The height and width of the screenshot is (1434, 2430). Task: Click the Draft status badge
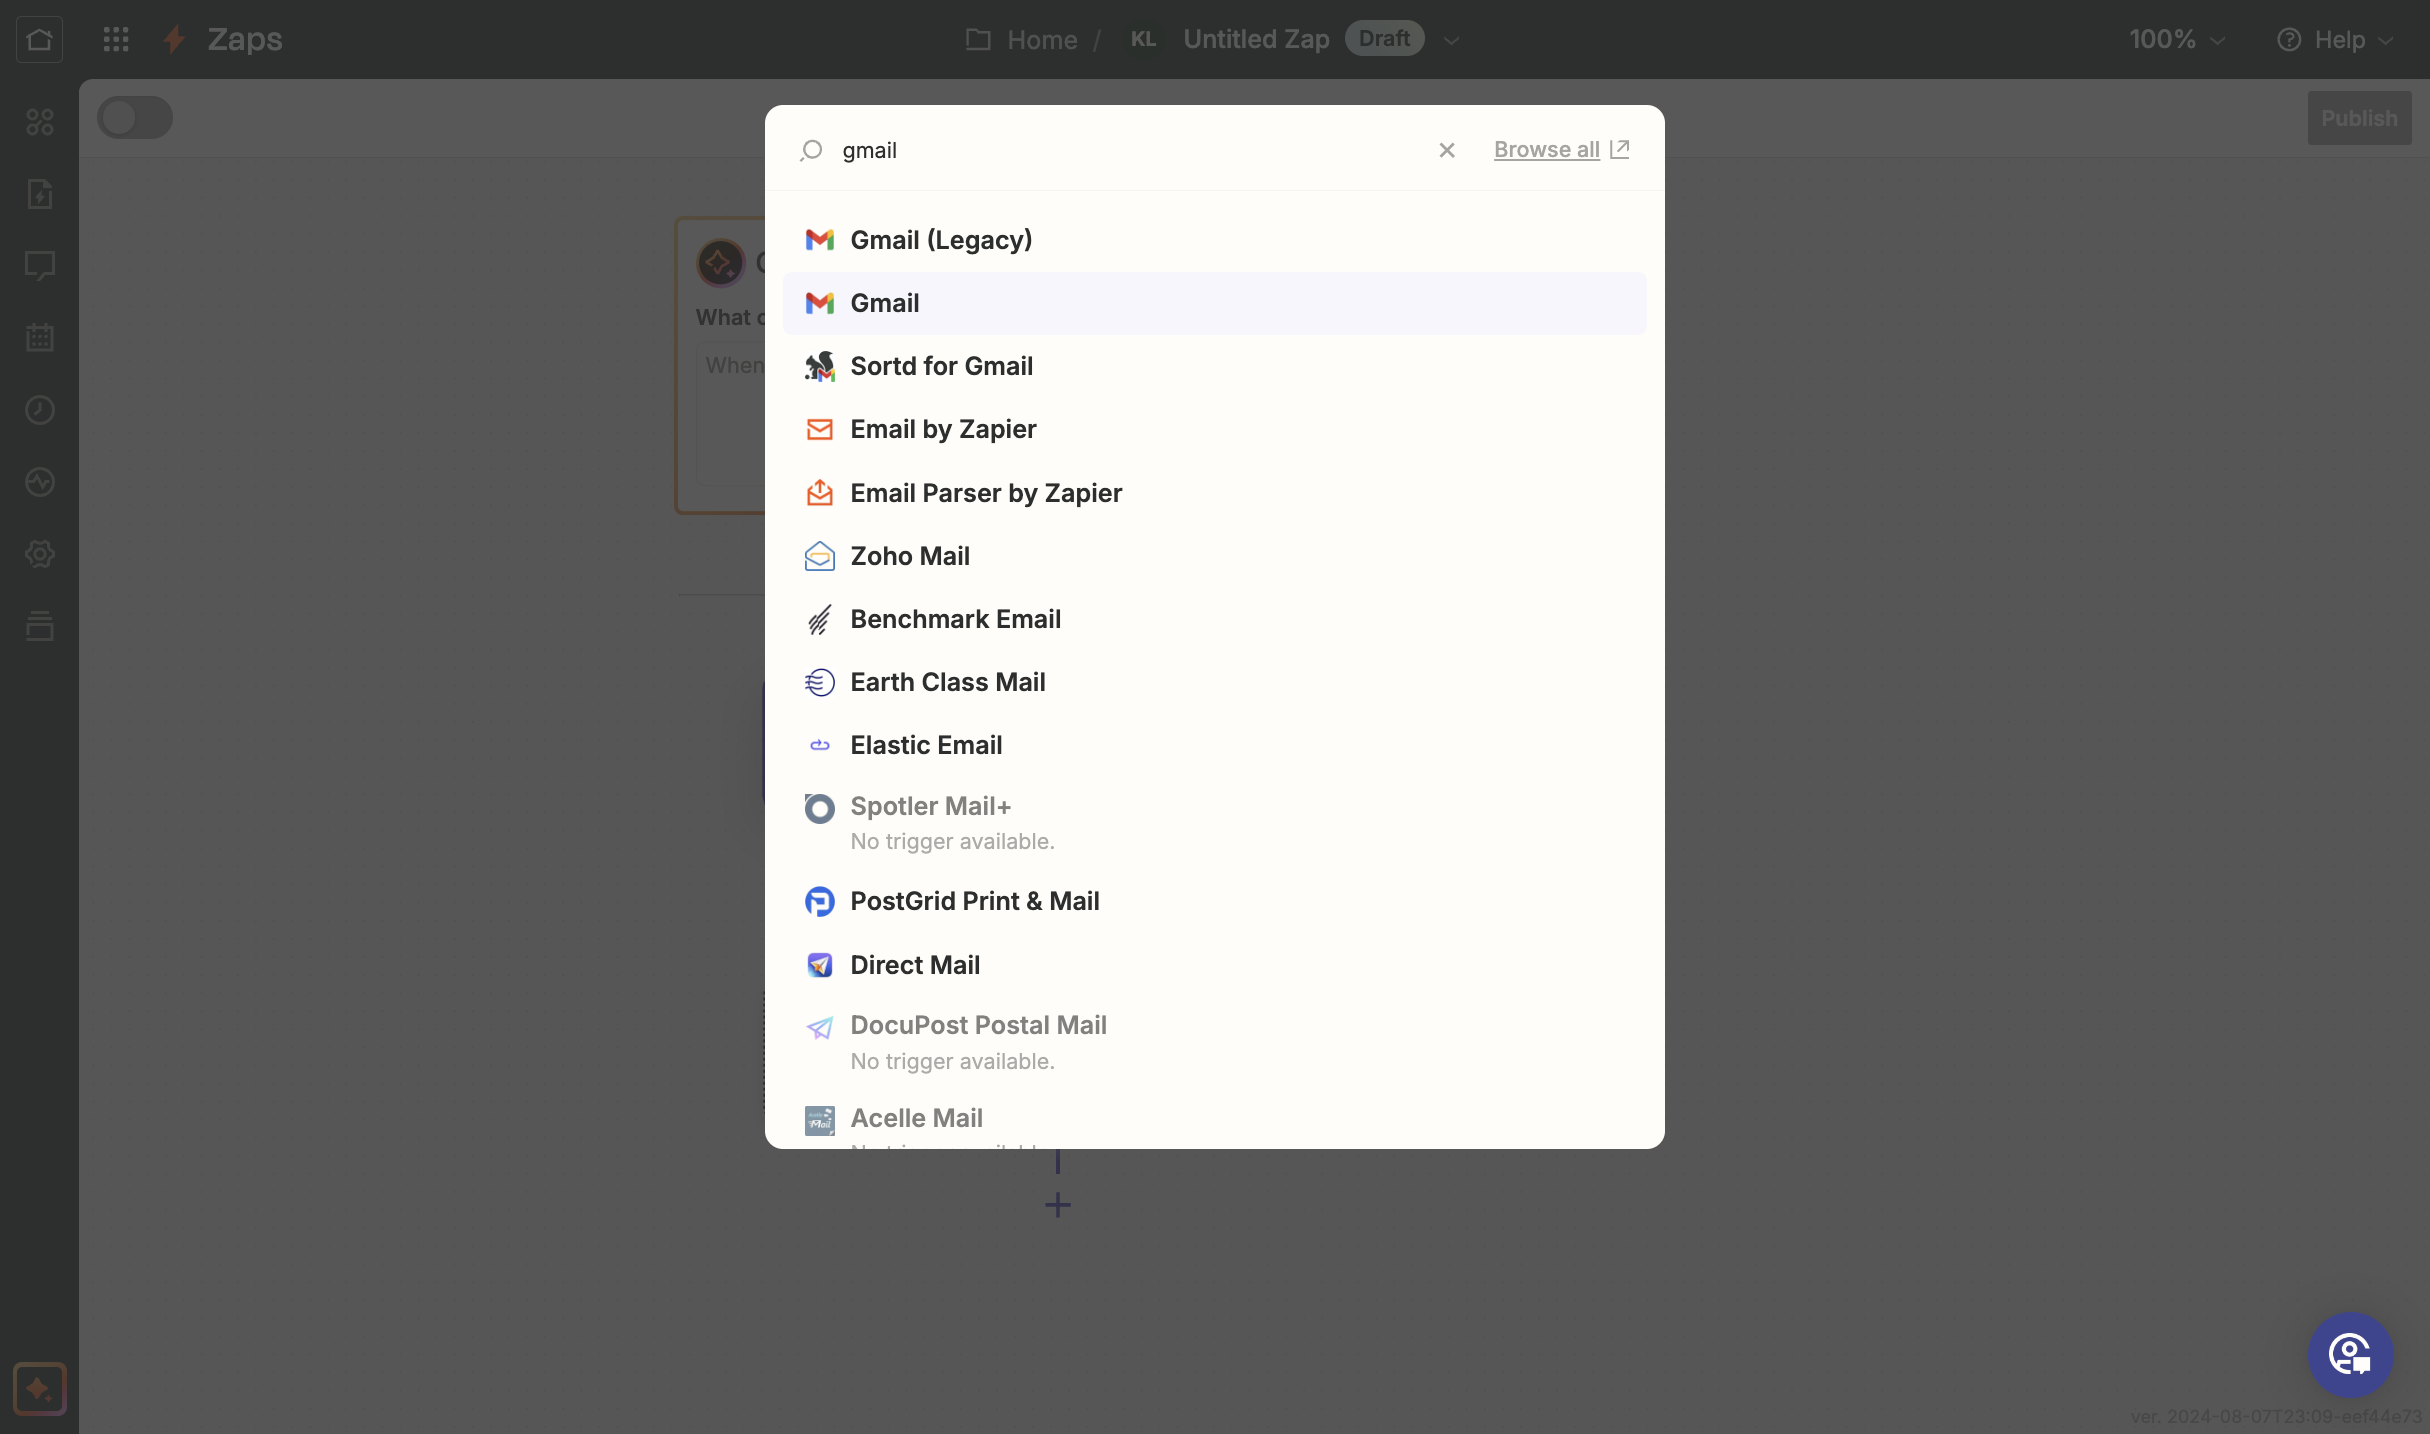[1384, 39]
